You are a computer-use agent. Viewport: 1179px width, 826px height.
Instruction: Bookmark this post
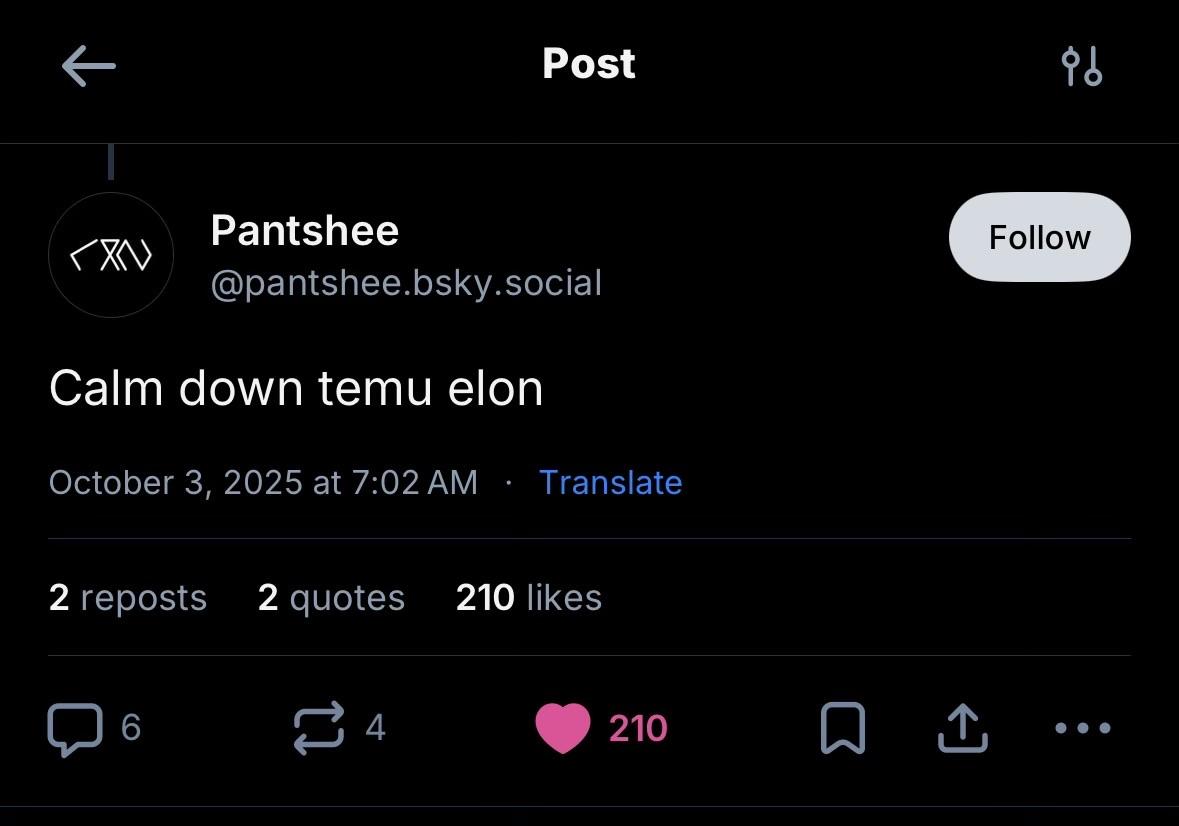pyautogui.click(x=842, y=727)
